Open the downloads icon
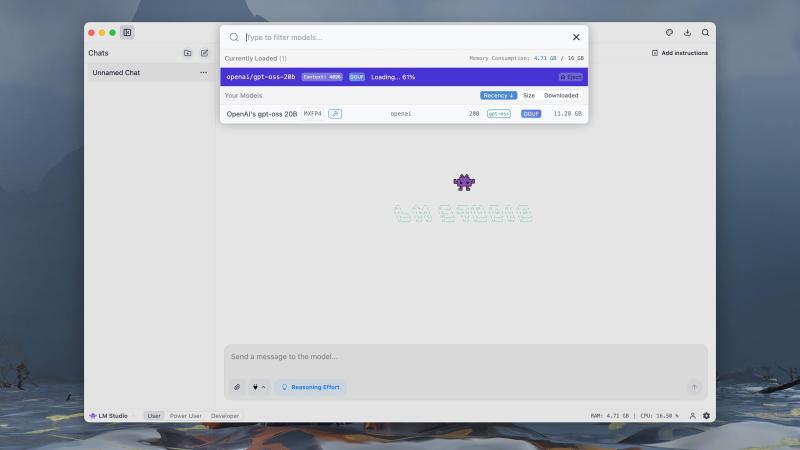This screenshot has width=800, height=450. pyautogui.click(x=687, y=33)
